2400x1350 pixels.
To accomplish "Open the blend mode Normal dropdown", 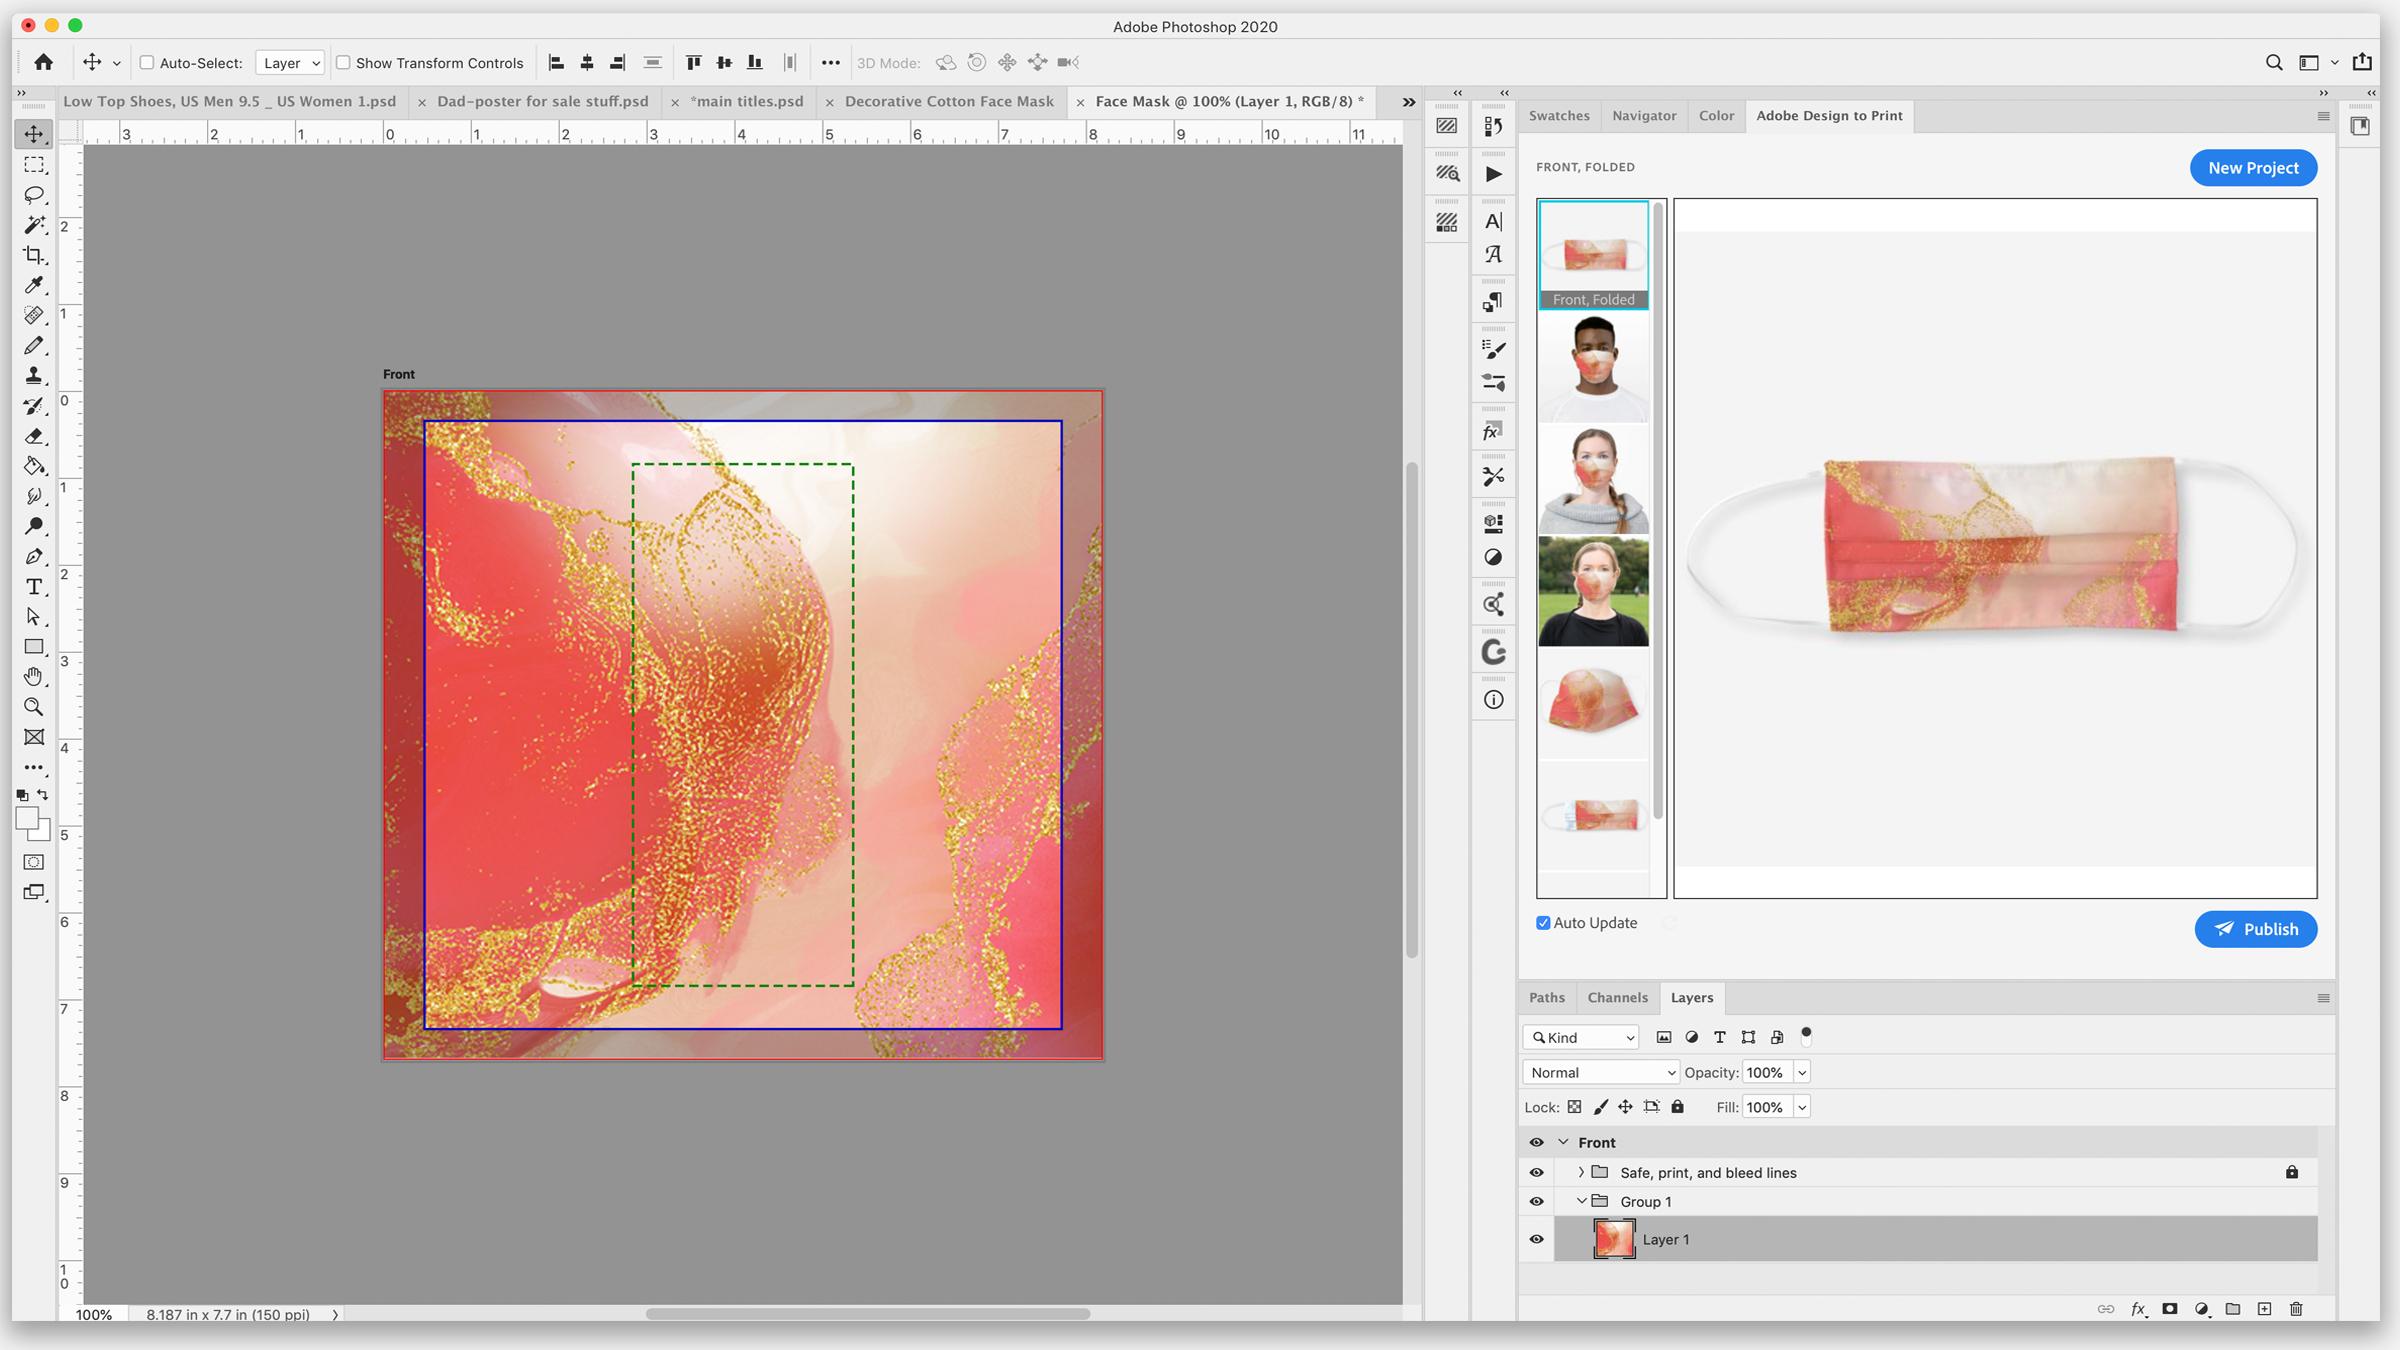I will 1601,1072.
